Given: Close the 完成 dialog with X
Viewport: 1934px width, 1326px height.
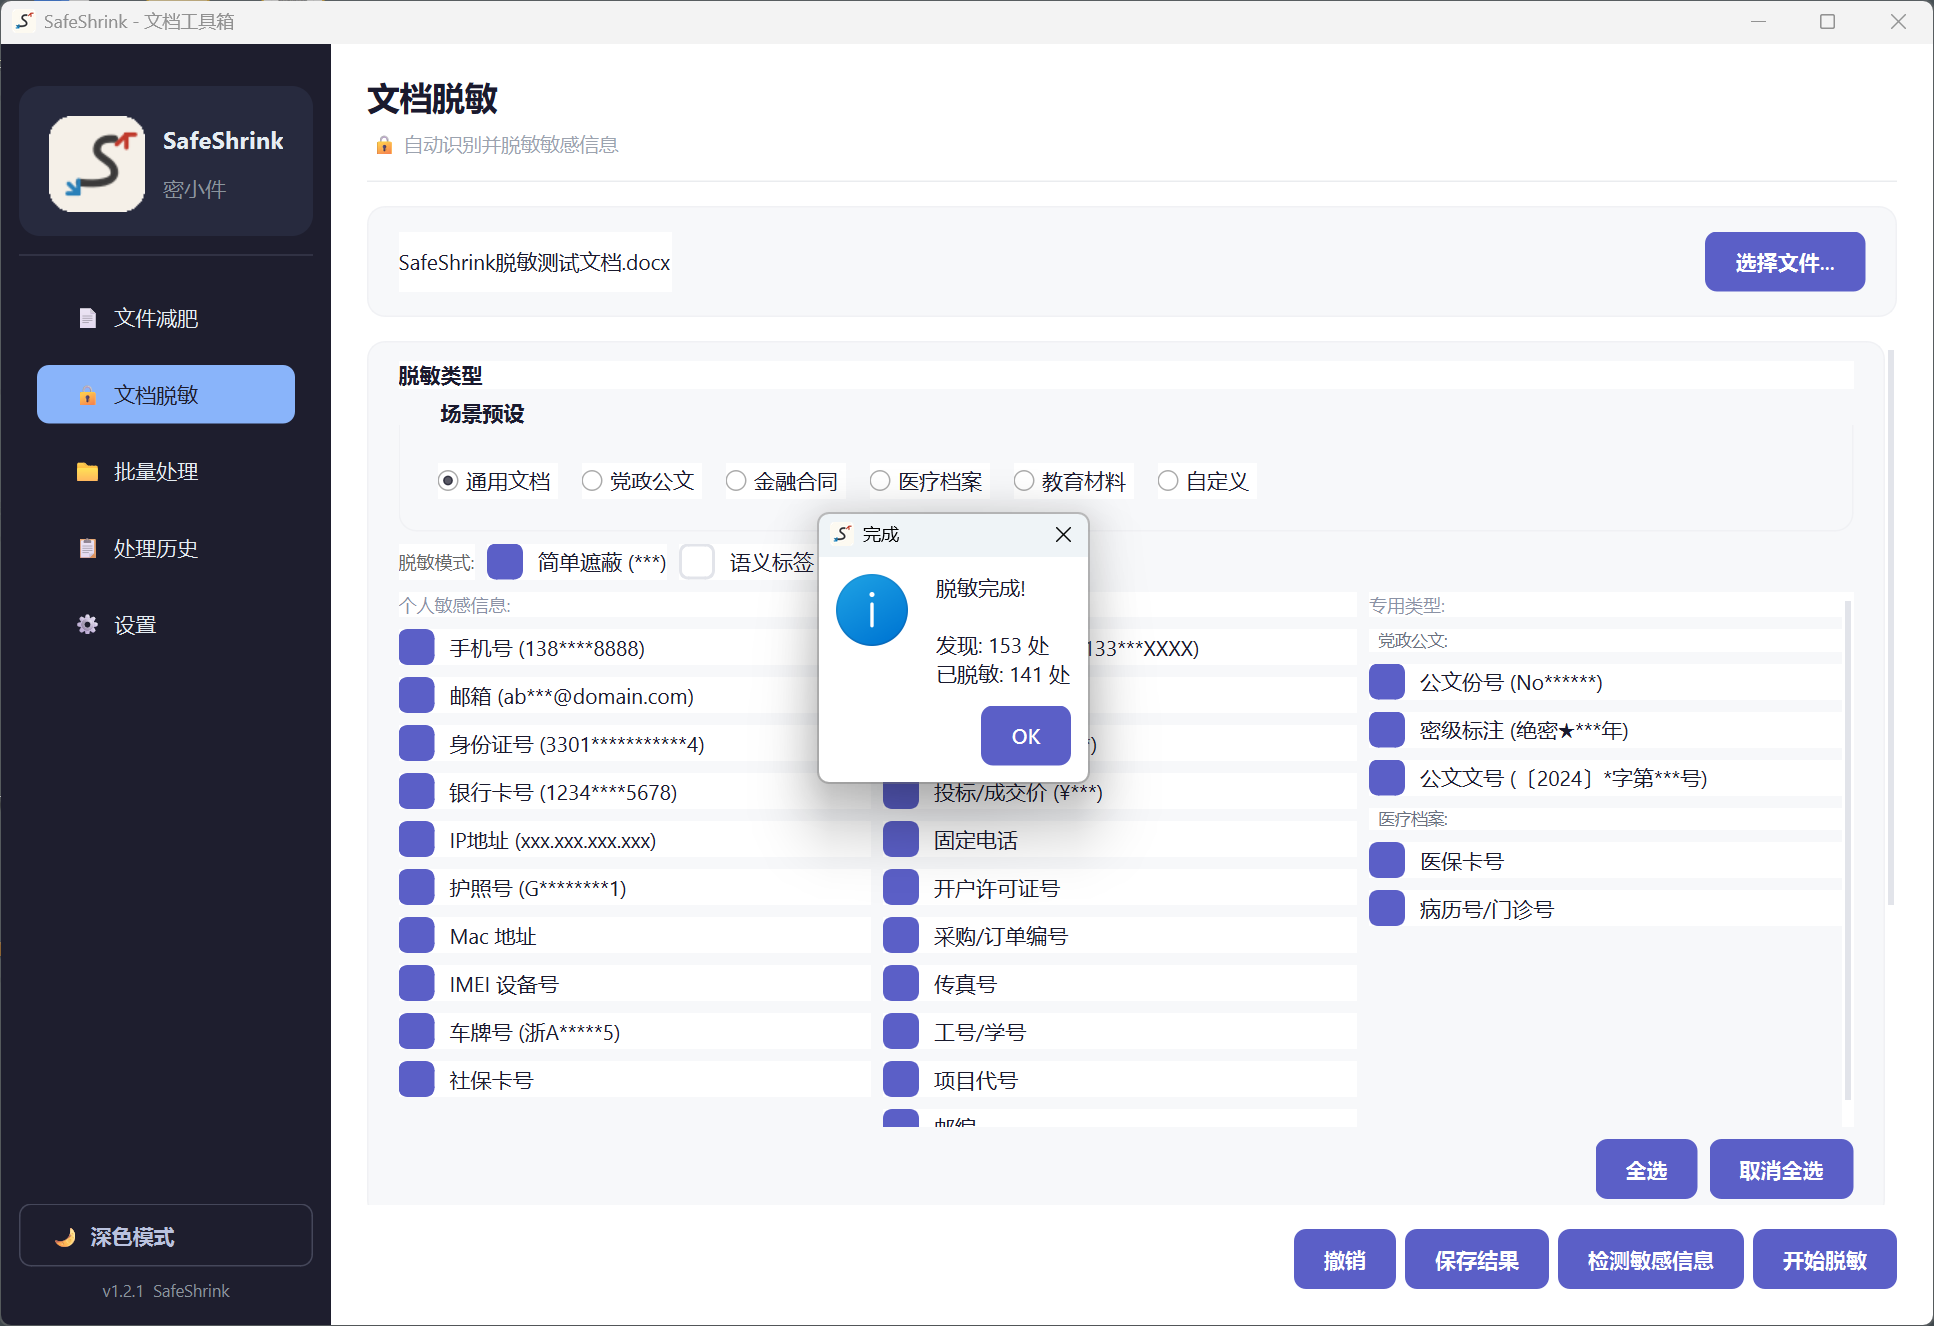Looking at the screenshot, I should 1063,535.
